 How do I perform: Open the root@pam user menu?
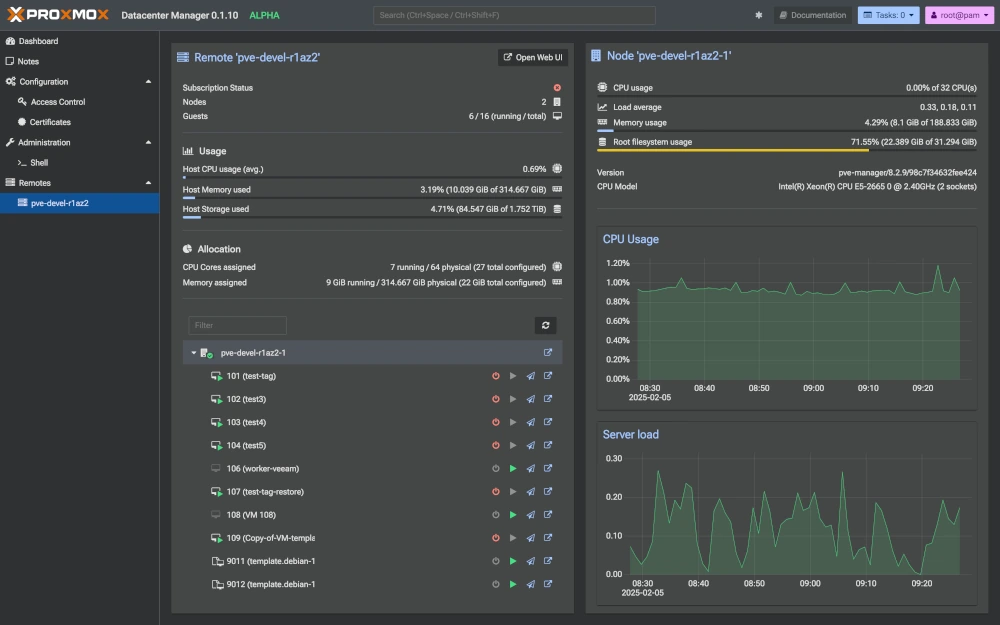[959, 15]
